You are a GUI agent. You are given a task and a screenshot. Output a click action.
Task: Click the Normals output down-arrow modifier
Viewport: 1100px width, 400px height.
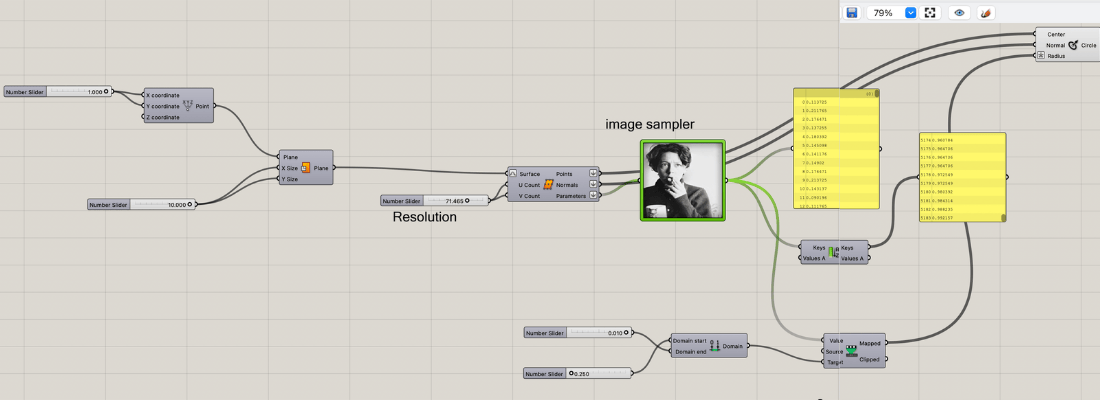[594, 185]
